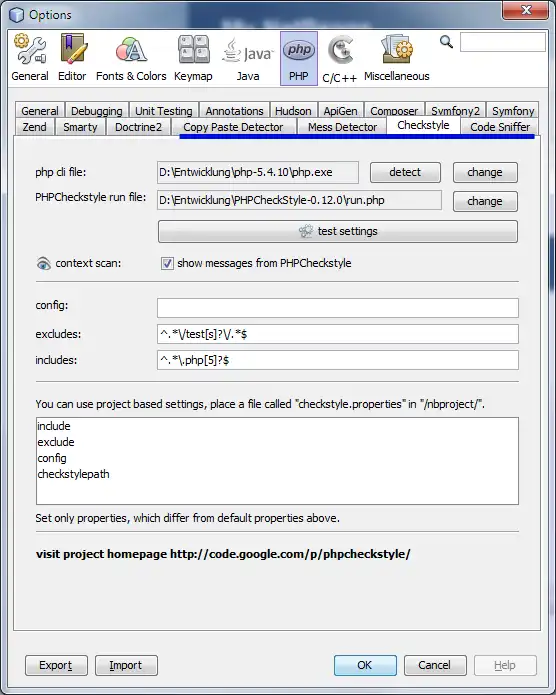Switch to the Composer tab
This screenshot has width=556, height=695.
point(394,110)
